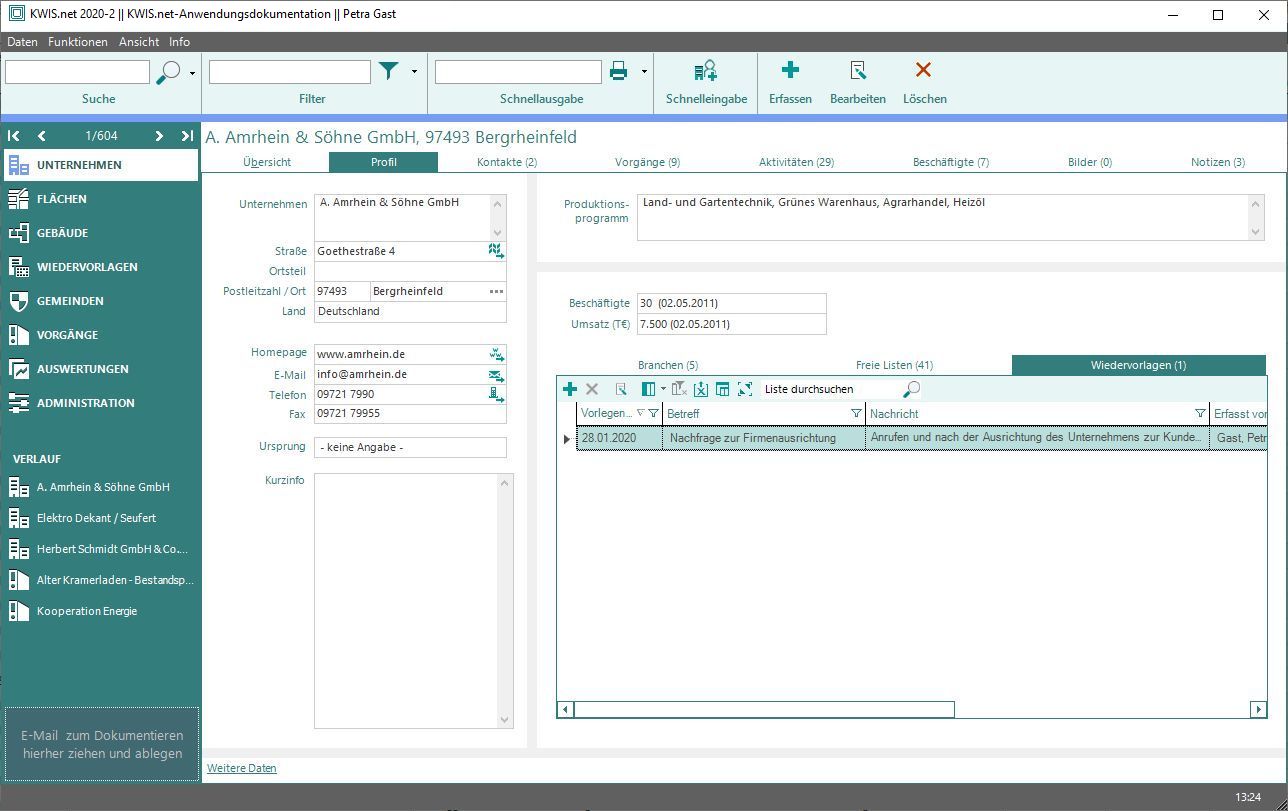
Task: Click the printer icon for Schnellausgabe
Action: tap(618, 71)
